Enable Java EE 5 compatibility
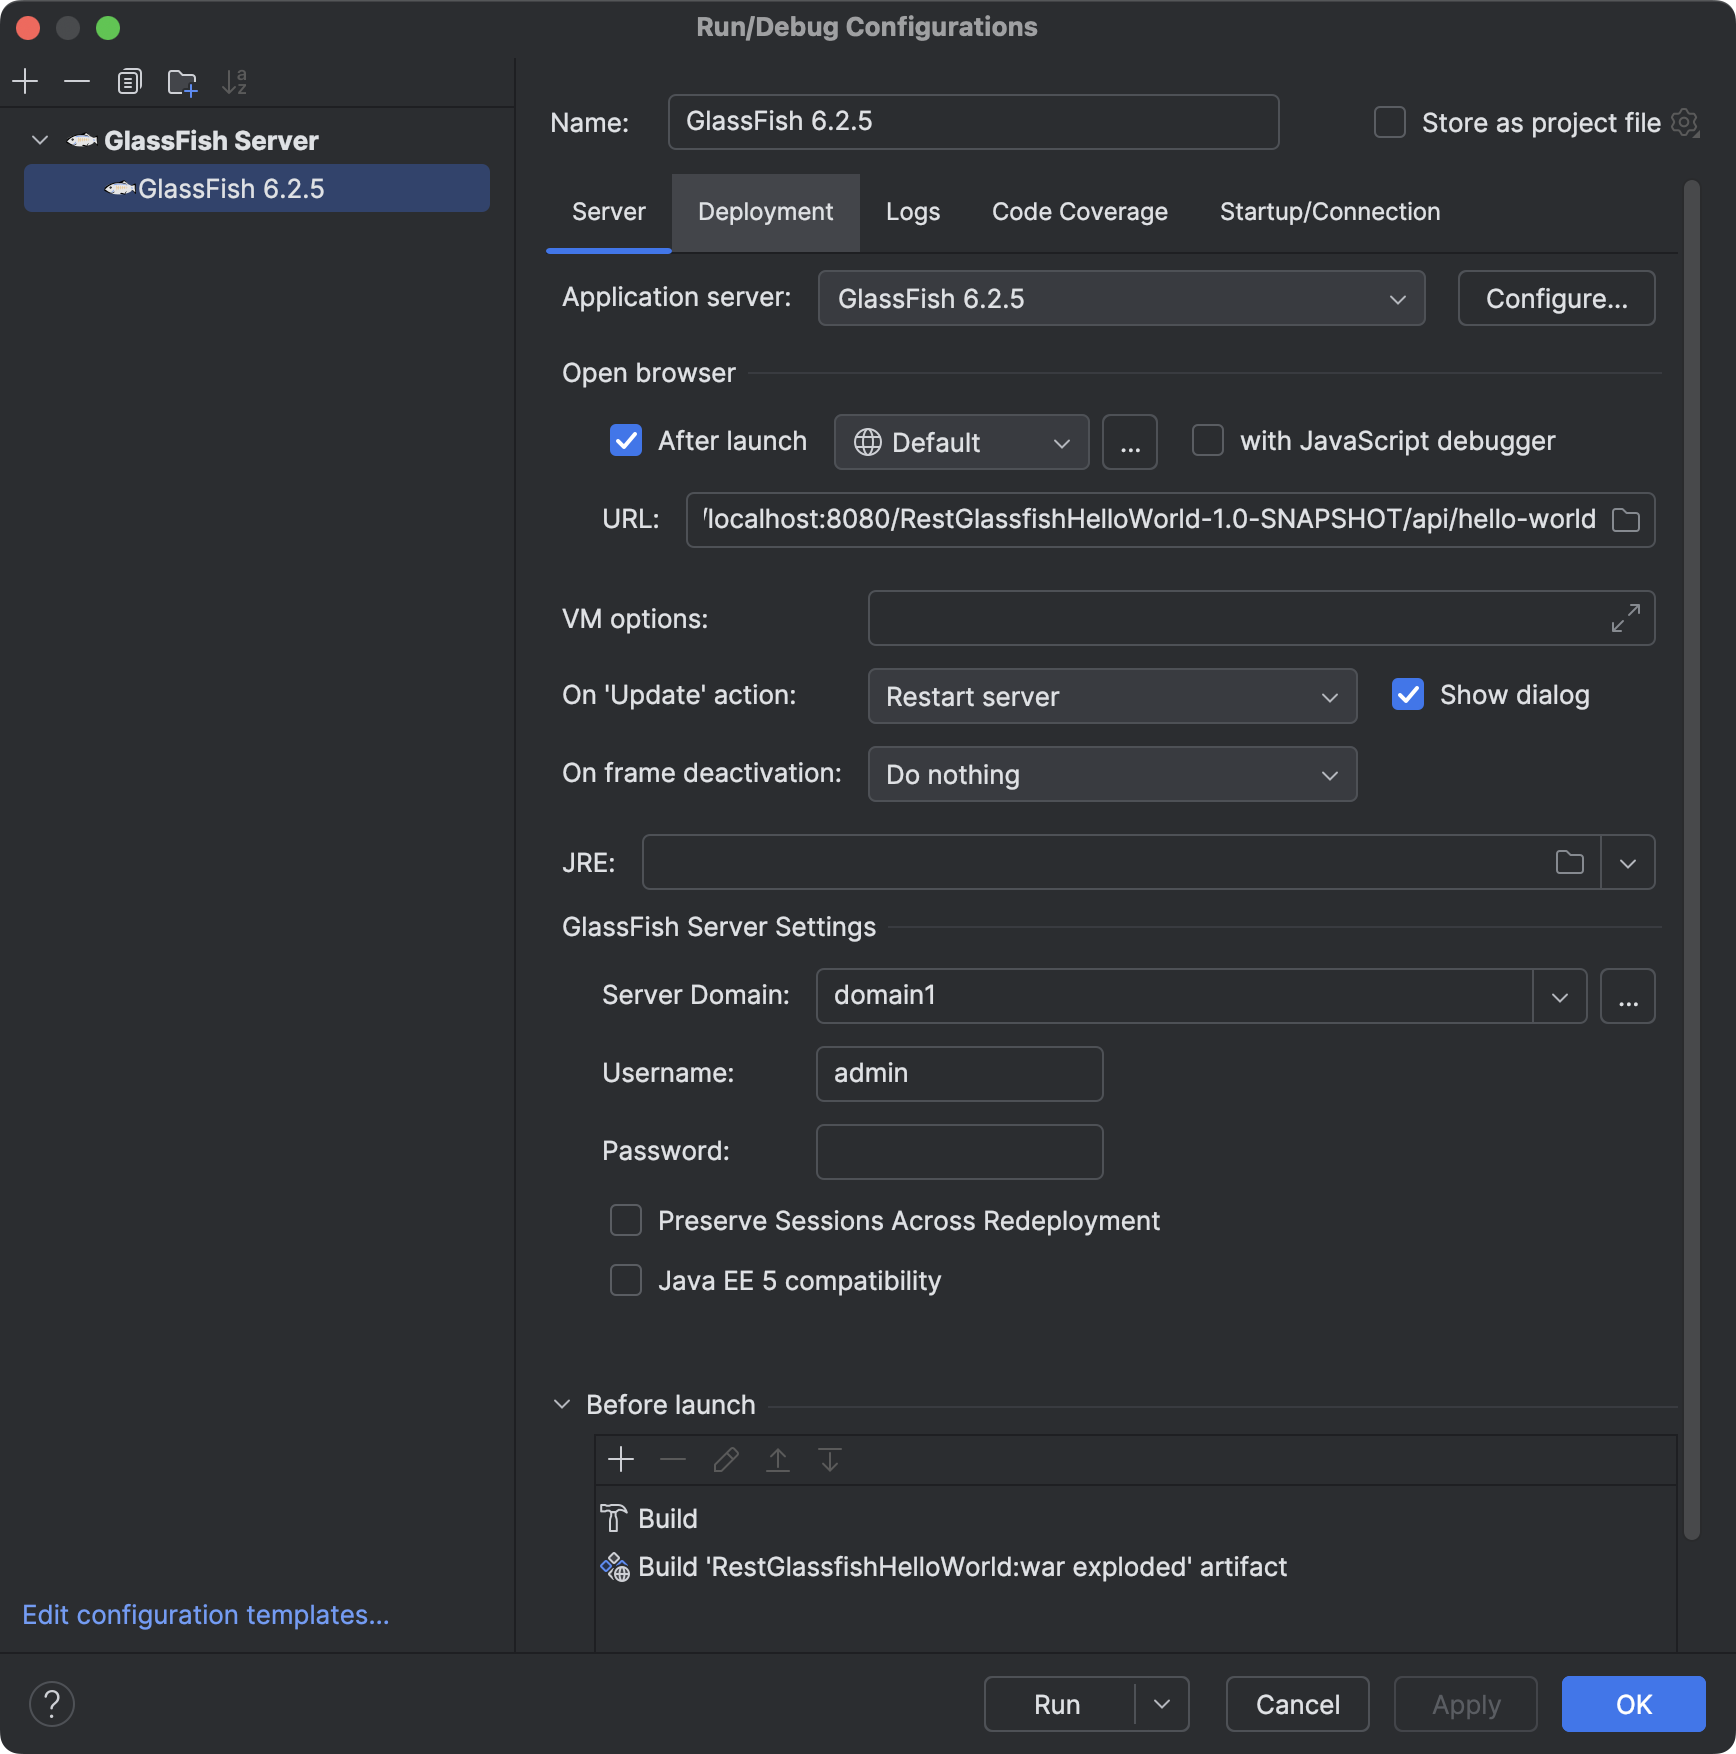The width and height of the screenshot is (1736, 1754). pos(625,1280)
